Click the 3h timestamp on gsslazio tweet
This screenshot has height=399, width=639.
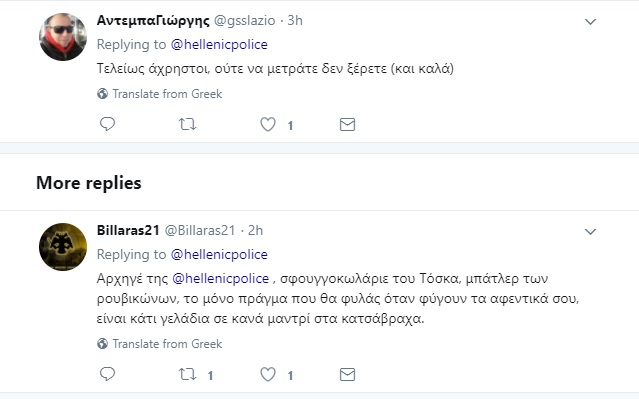[295, 20]
